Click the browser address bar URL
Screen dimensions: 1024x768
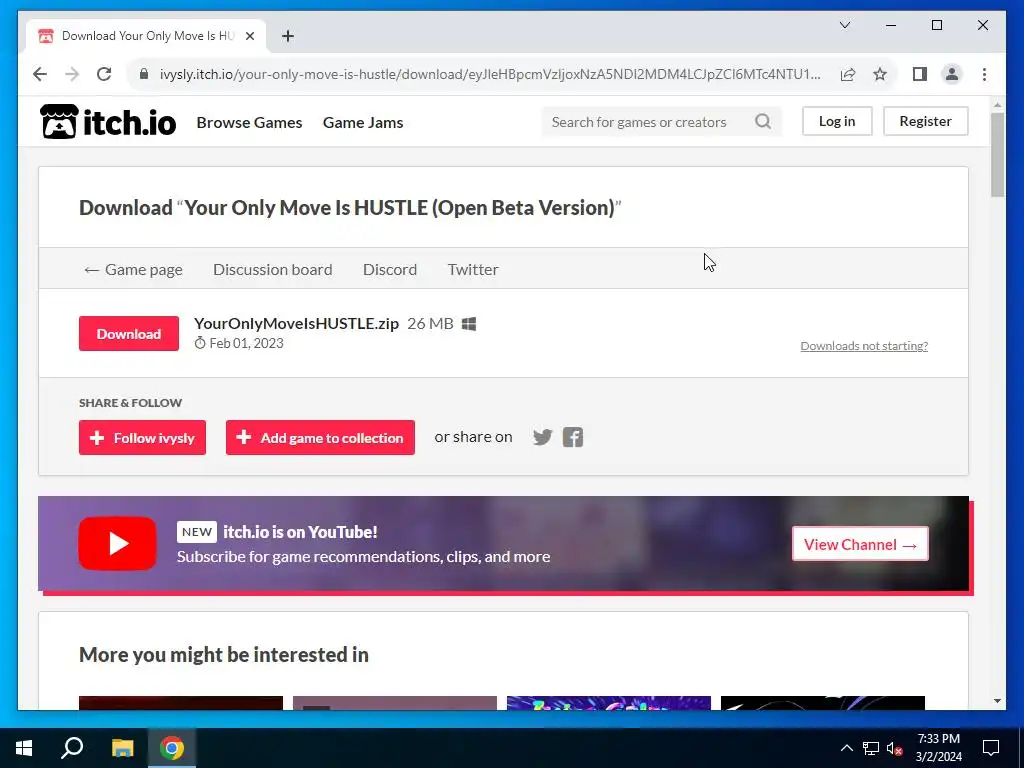coord(490,74)
